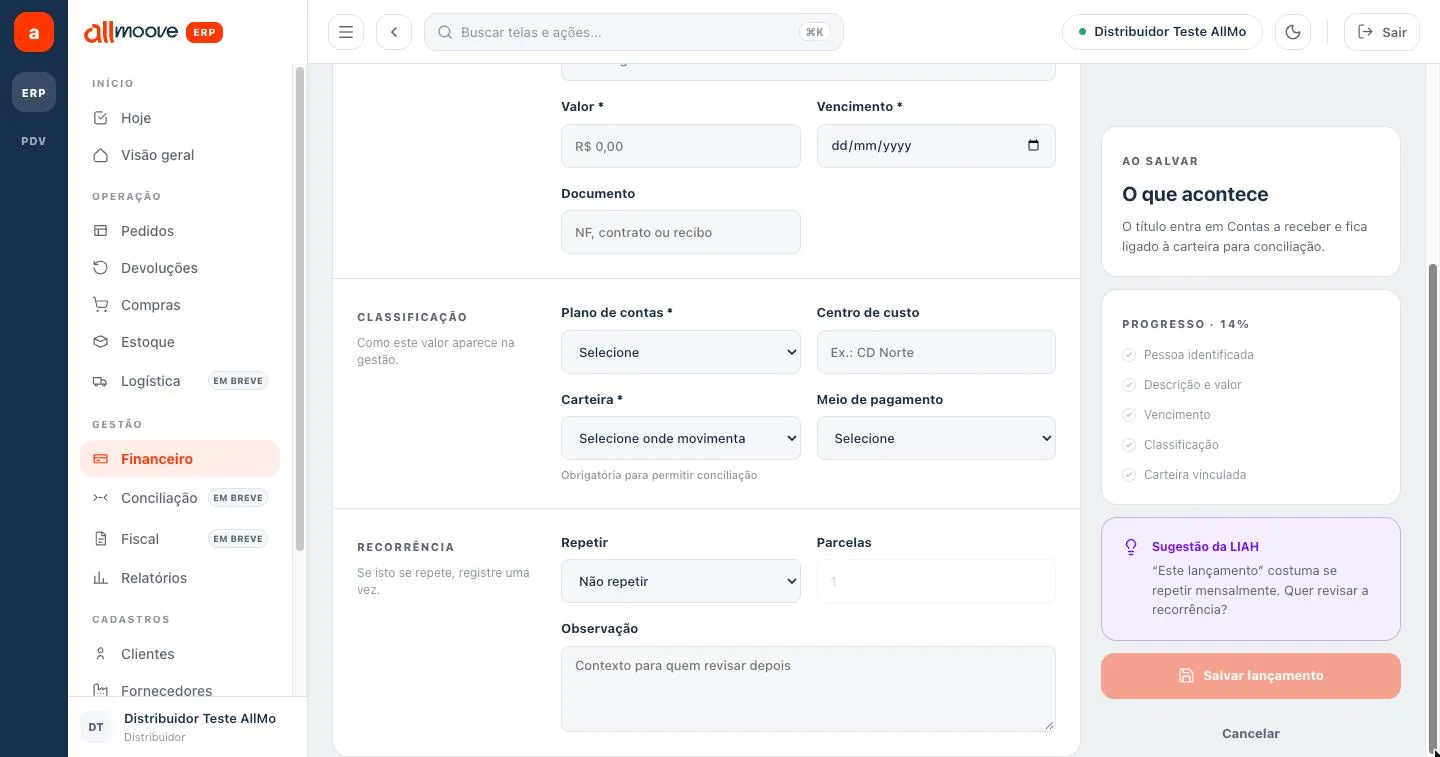The height and width of the screenshot is (757, 1440).
Task: Focus the Observação text area
Action: point(808,689)
